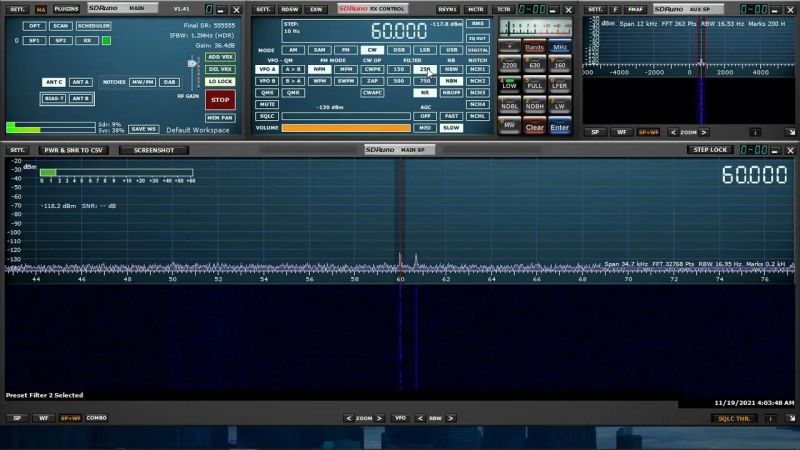Viewport: 800px width, 450px height.
Task: Select VFO B
Action: click(267, 81)
